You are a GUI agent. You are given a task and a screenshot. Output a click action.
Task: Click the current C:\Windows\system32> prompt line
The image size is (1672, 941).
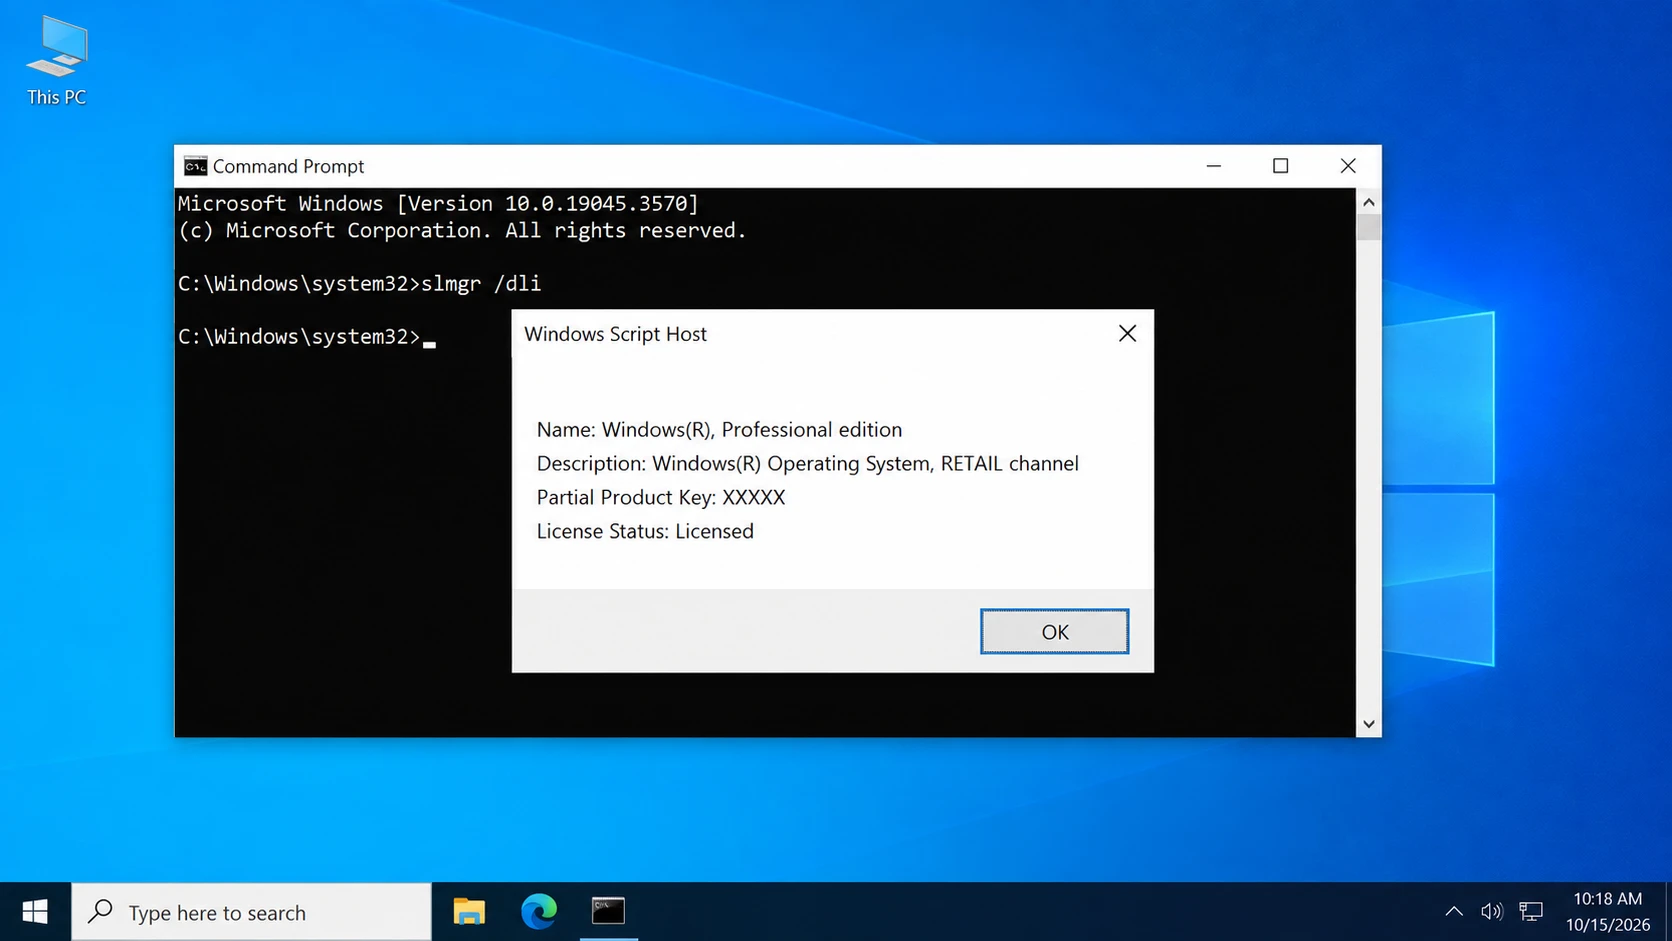pyautogui.click(x=306, y=337)
